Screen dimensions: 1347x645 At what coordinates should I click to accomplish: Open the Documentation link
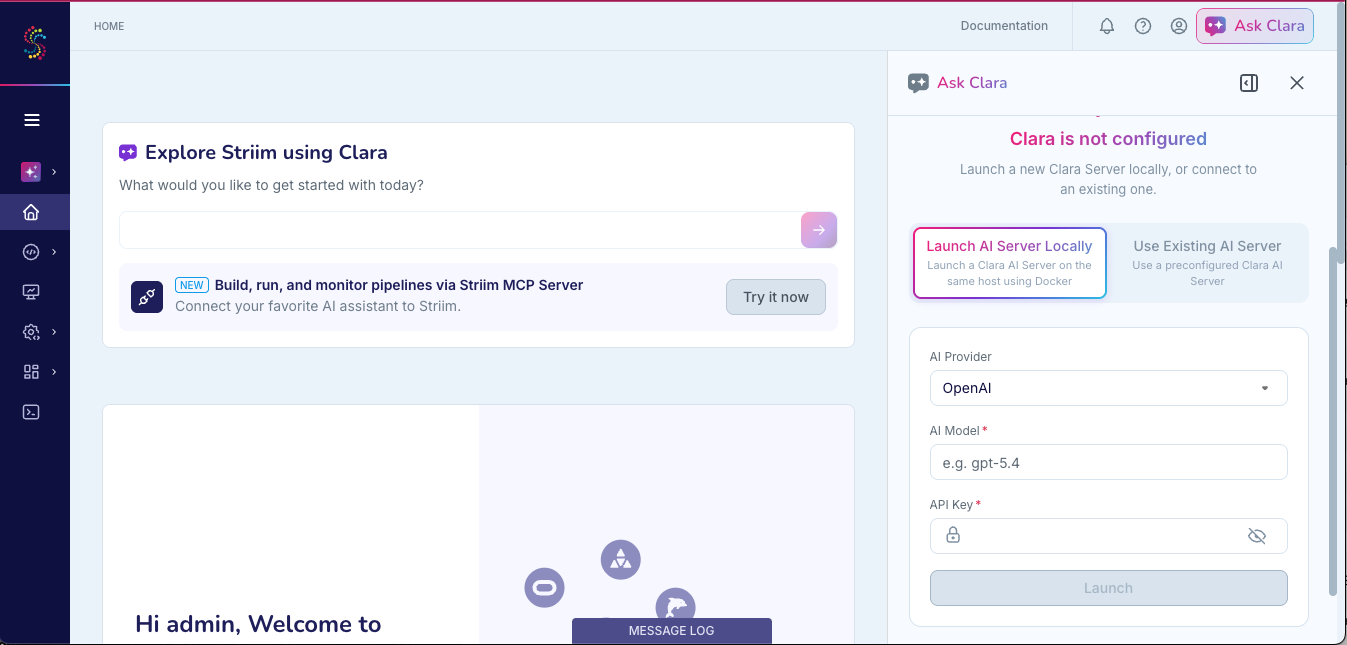[x=1004, y=26]
